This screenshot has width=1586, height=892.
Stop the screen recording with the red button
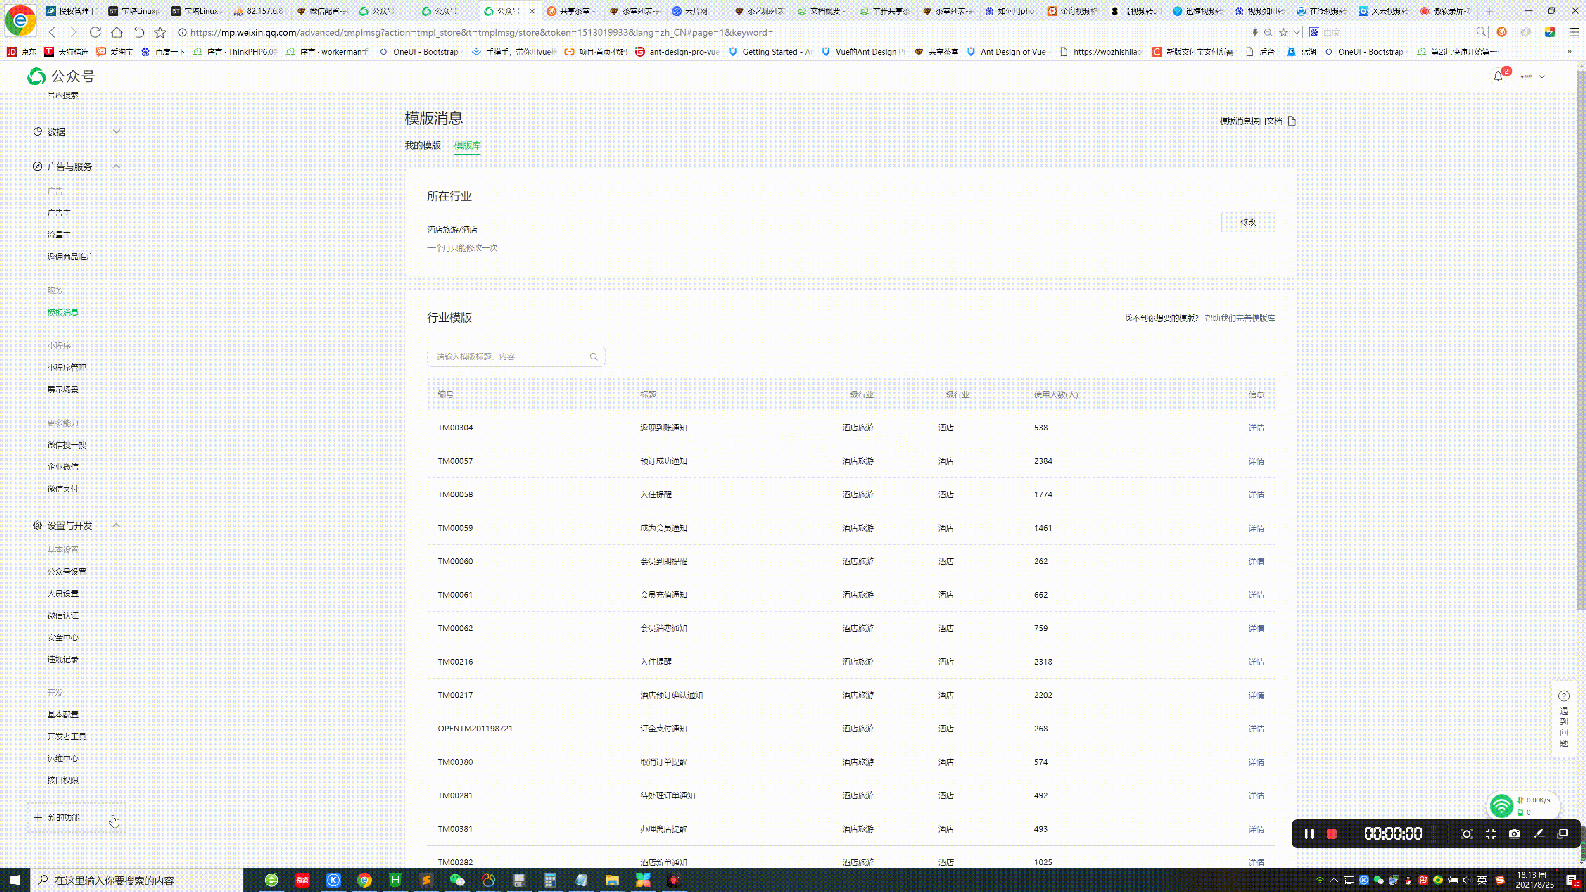1332,834
